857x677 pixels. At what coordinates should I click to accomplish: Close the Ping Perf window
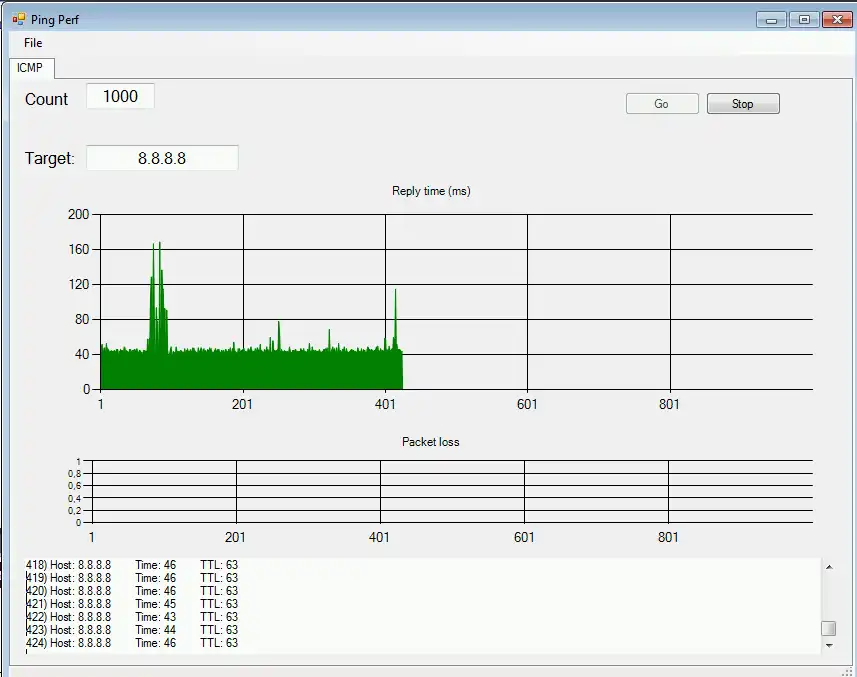[x=837, y=20]
